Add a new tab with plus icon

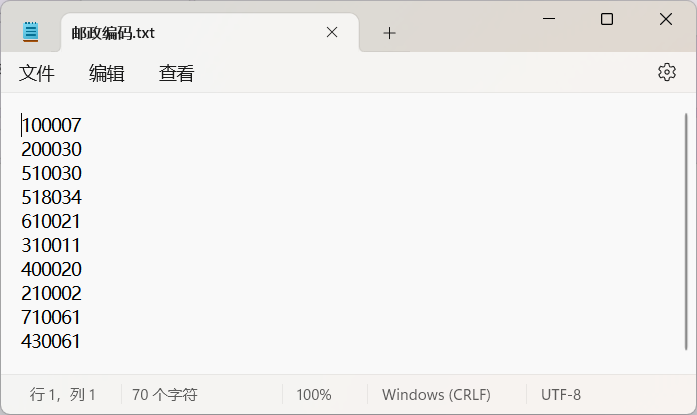389,33
